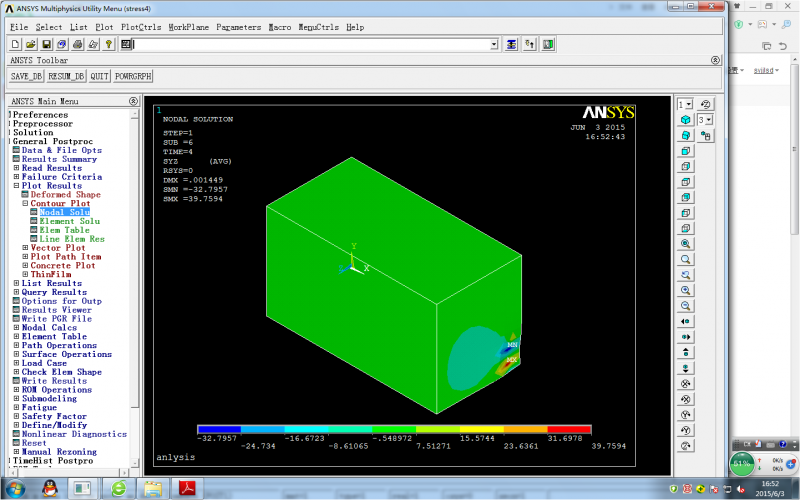Open the Report Generator icon
The image size is (800, 500).
[x=93, y=44]
